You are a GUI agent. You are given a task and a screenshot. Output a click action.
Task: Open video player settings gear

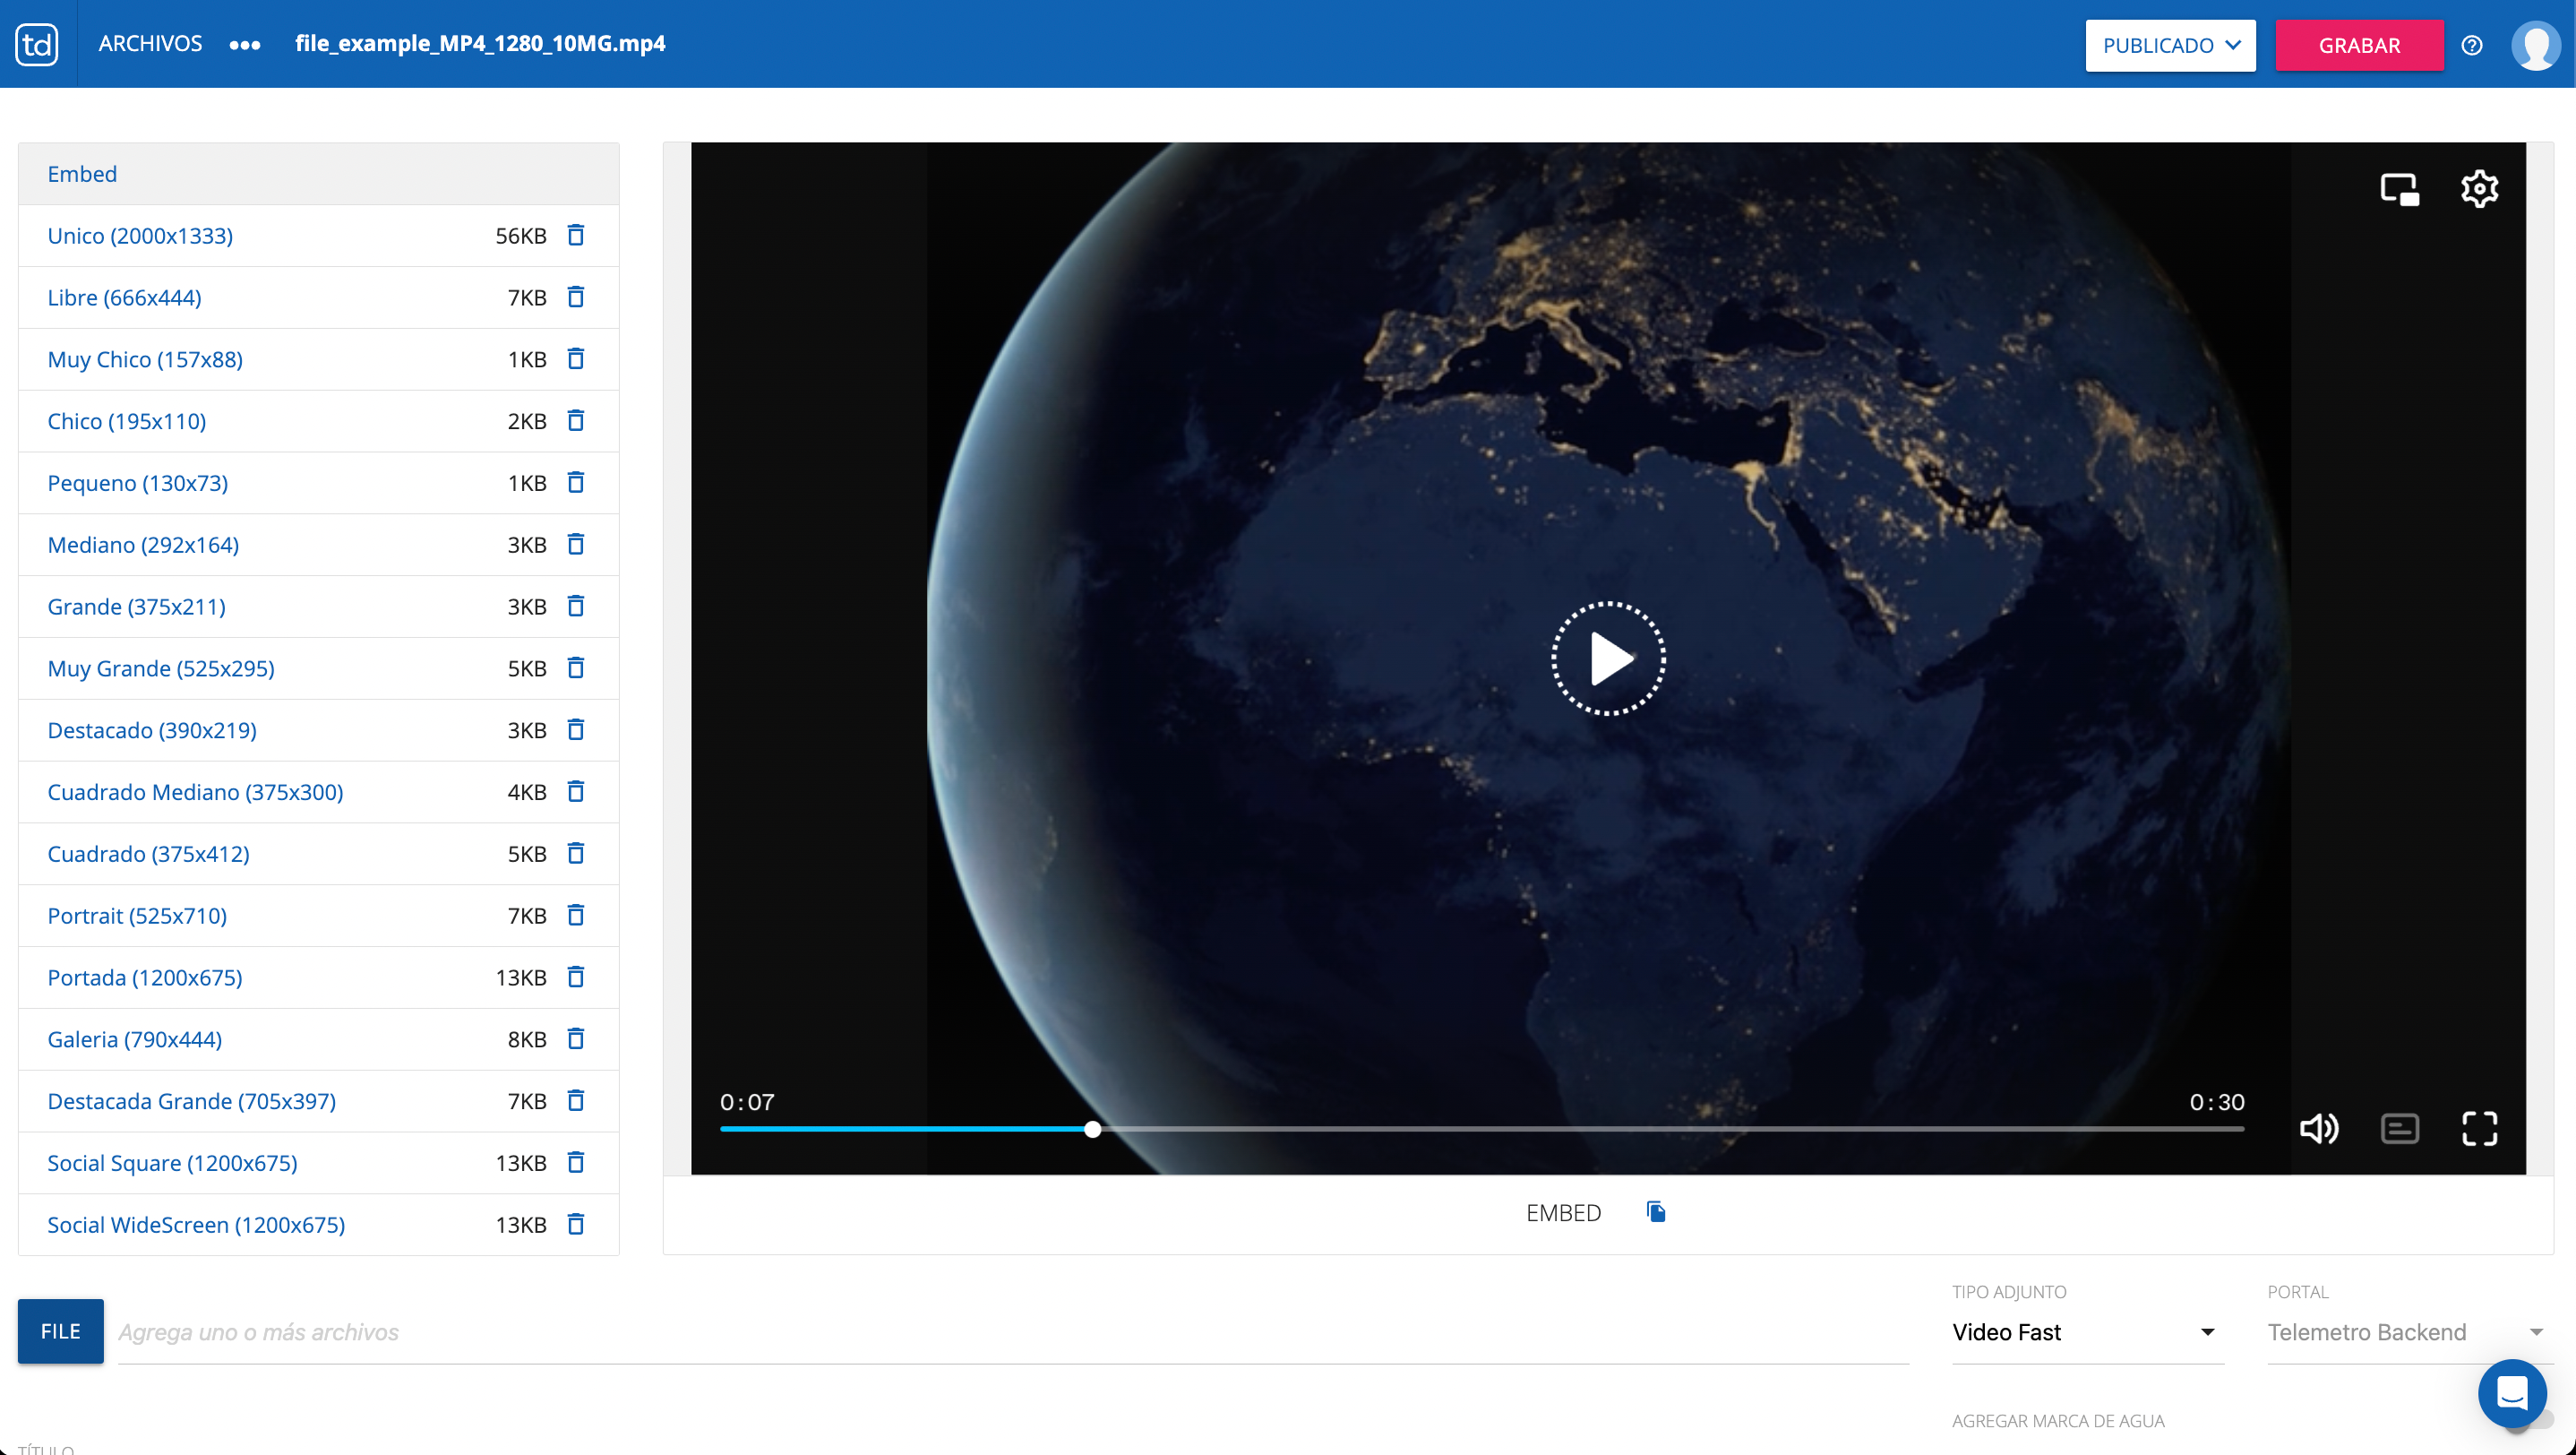pos(2479,188)
